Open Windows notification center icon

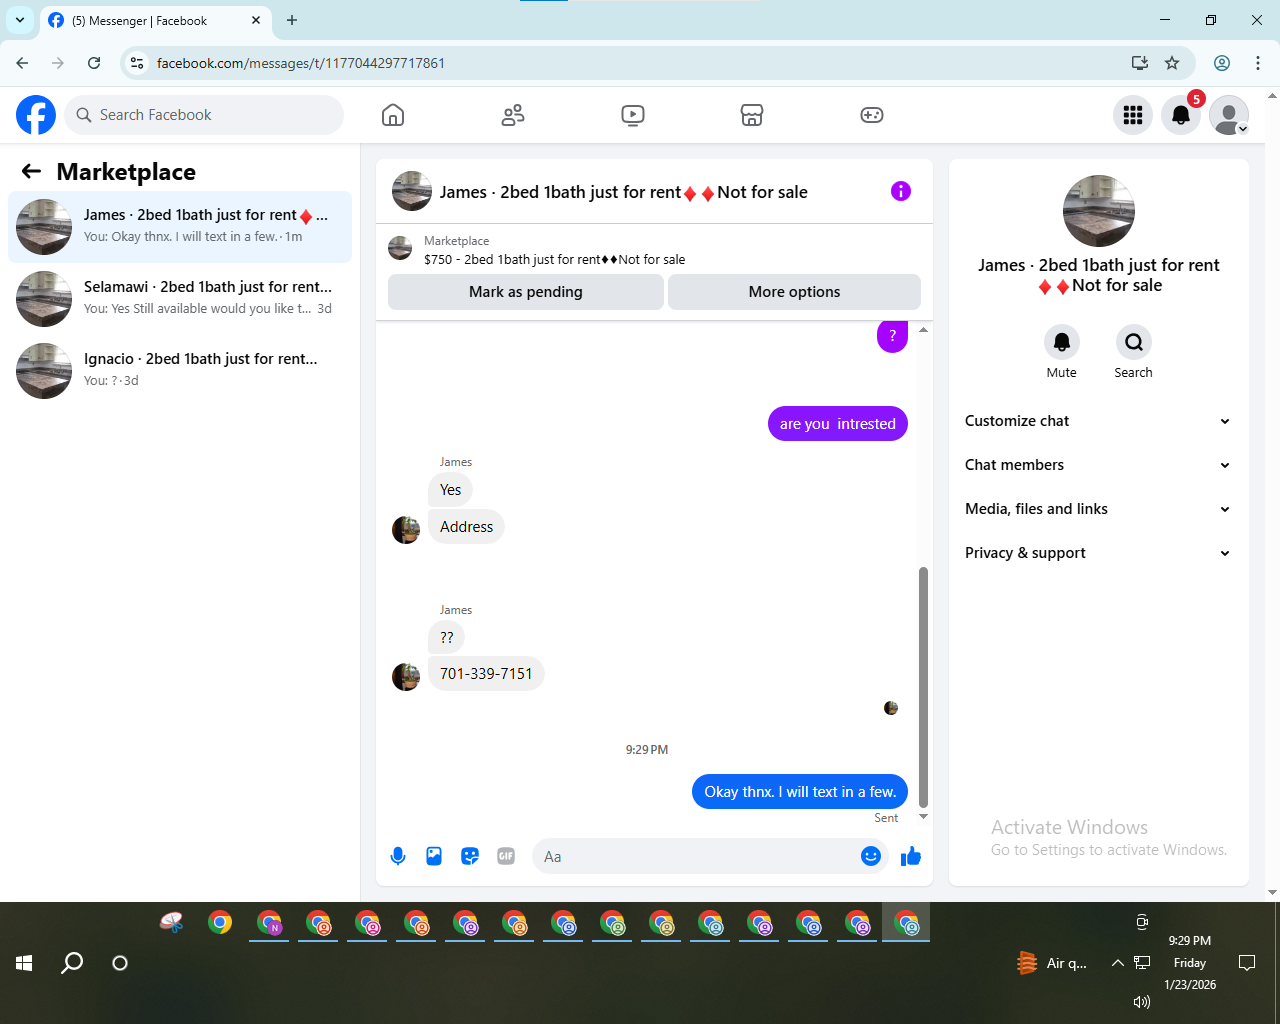[x=1247, y=963]
